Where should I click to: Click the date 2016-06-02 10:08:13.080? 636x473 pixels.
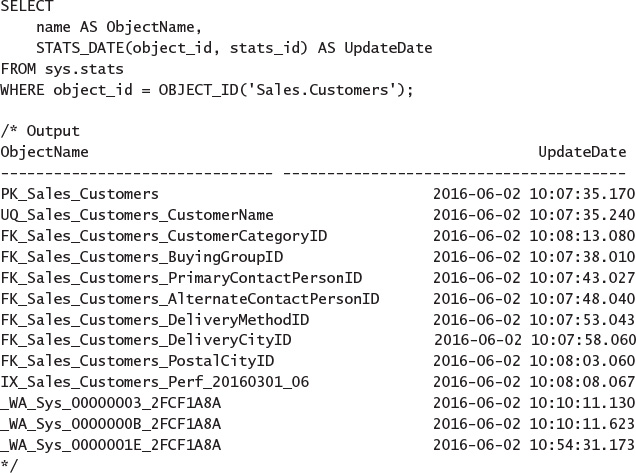[x=534, y=236]
